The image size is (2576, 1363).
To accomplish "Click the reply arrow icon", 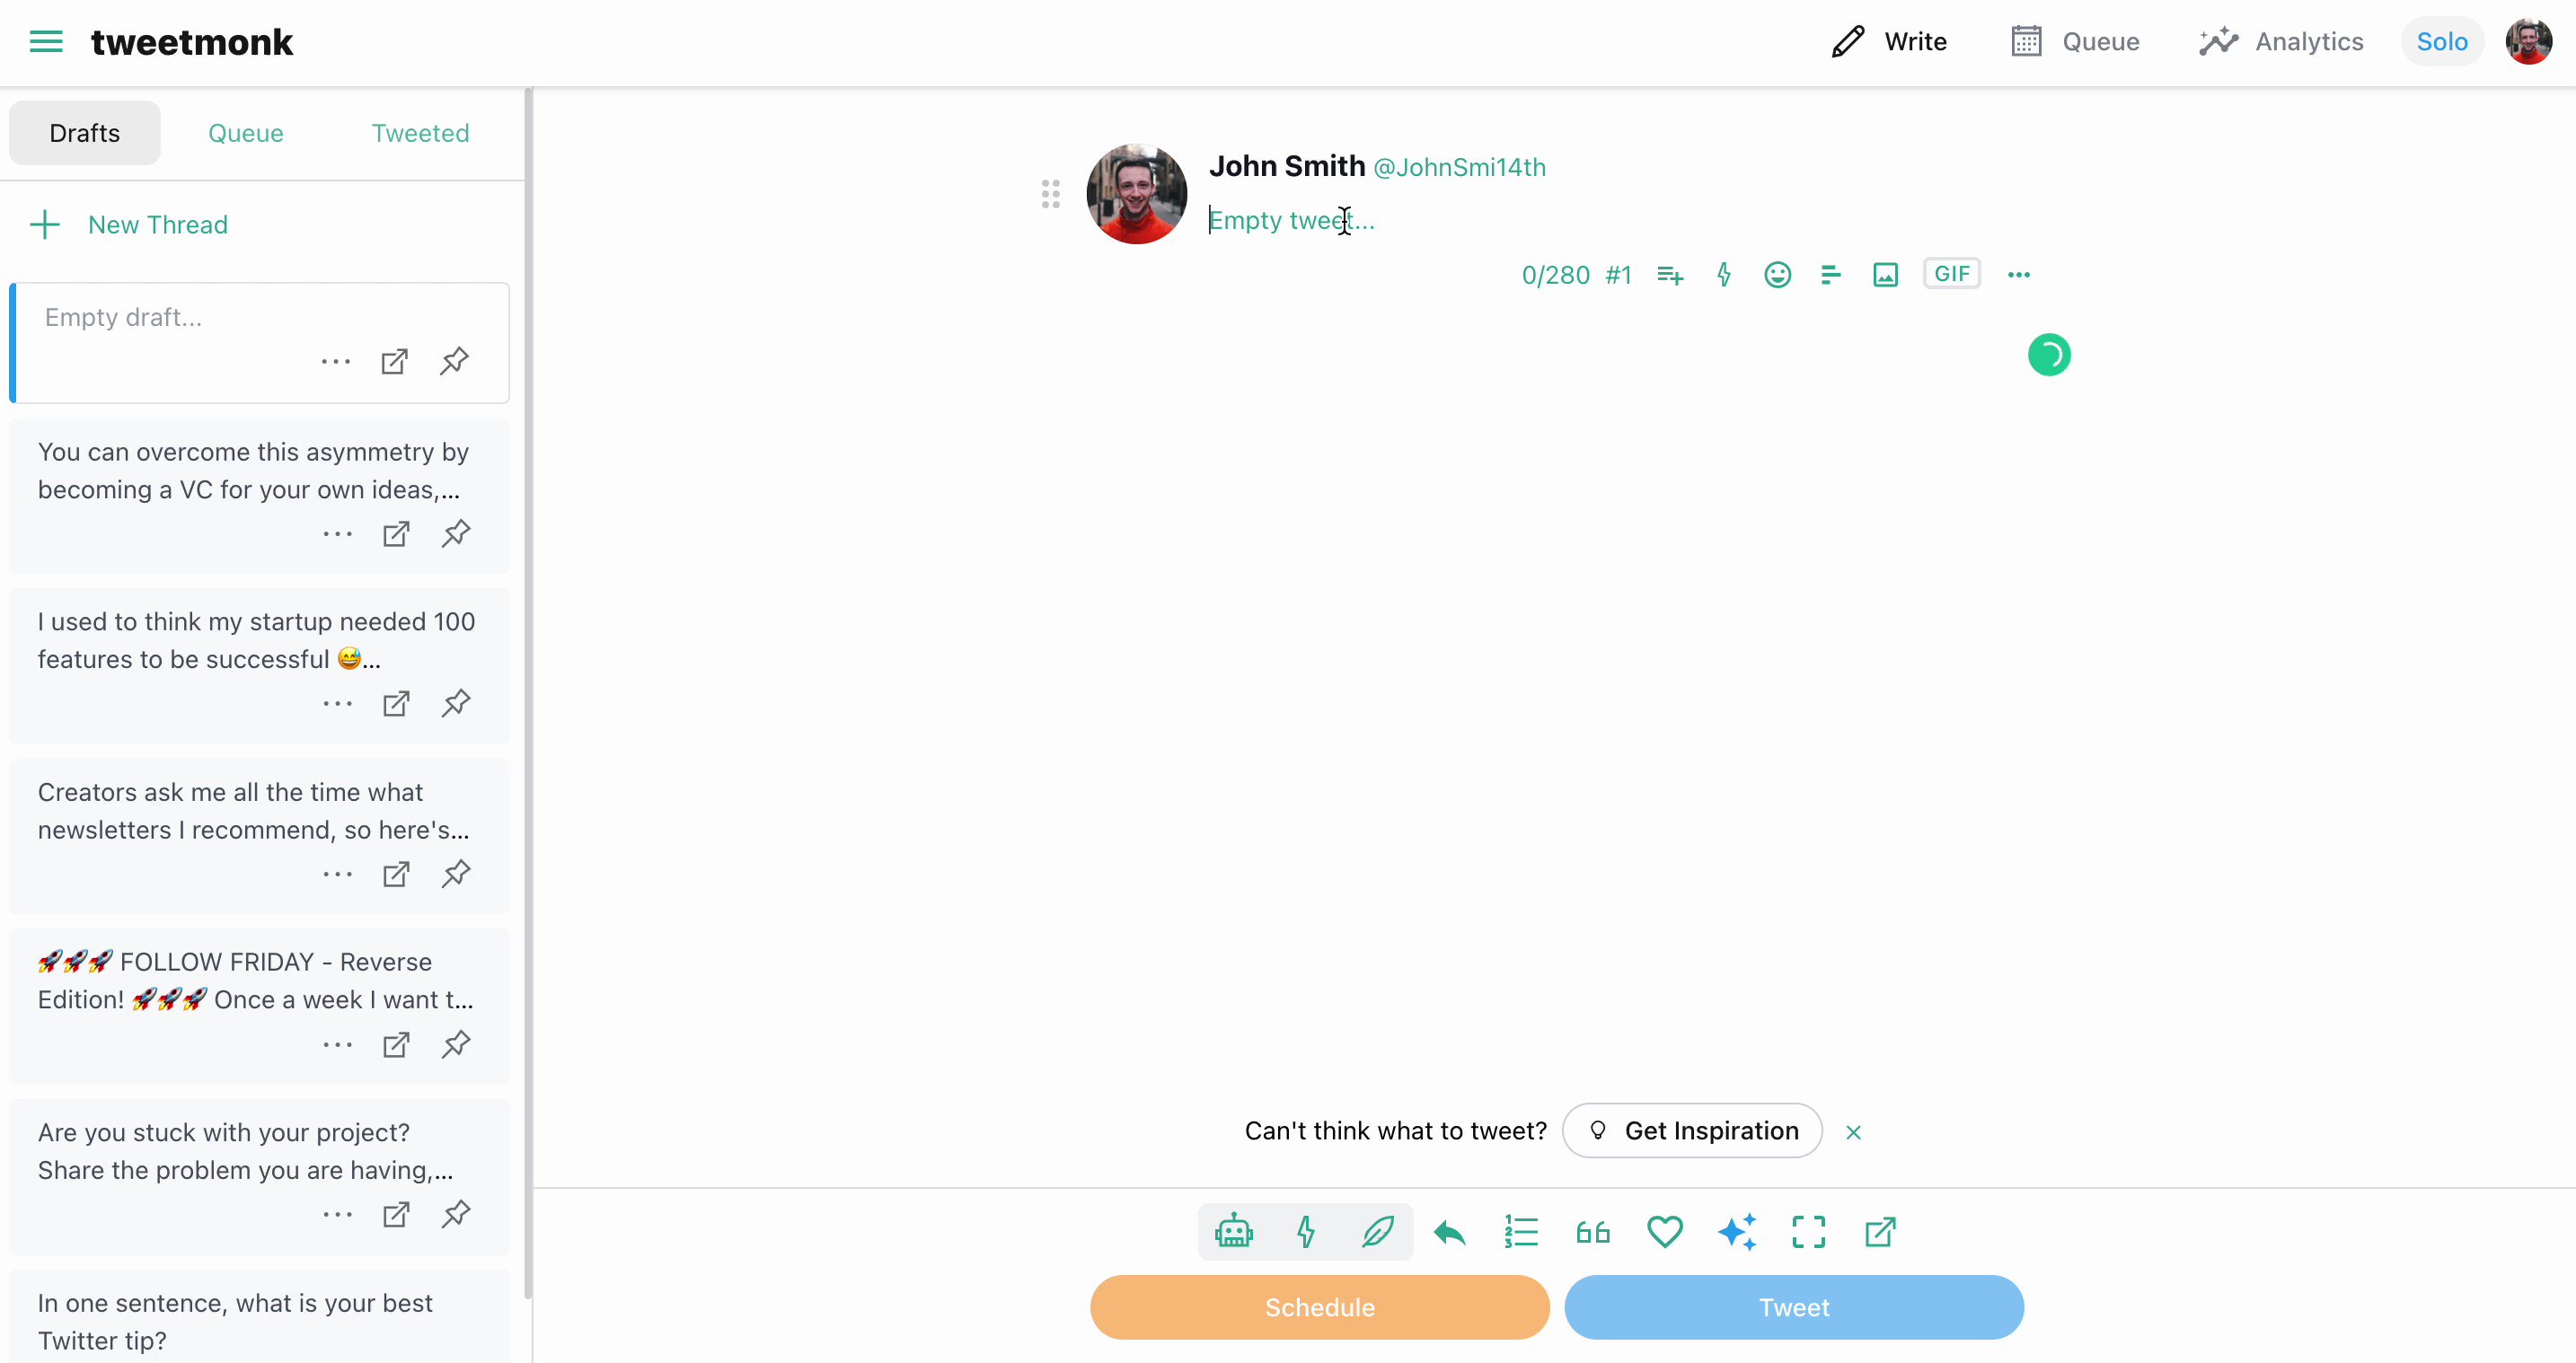I will click(x=1449, y=1232).
